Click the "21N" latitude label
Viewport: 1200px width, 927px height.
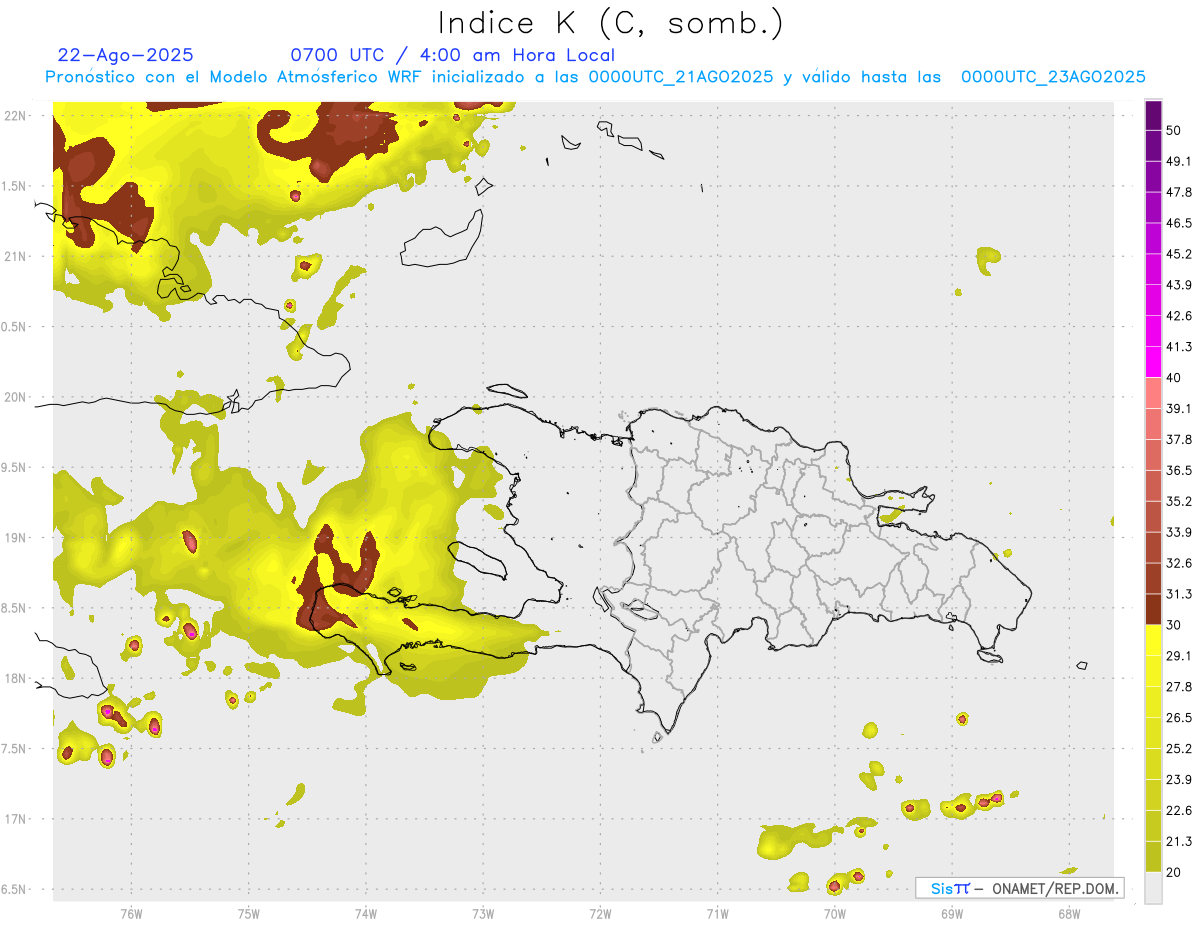point(14,256)
